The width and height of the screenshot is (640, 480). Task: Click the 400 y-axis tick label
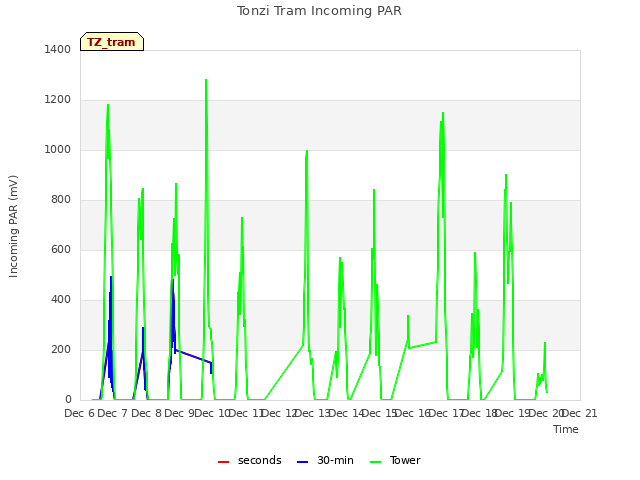point(61,300)
